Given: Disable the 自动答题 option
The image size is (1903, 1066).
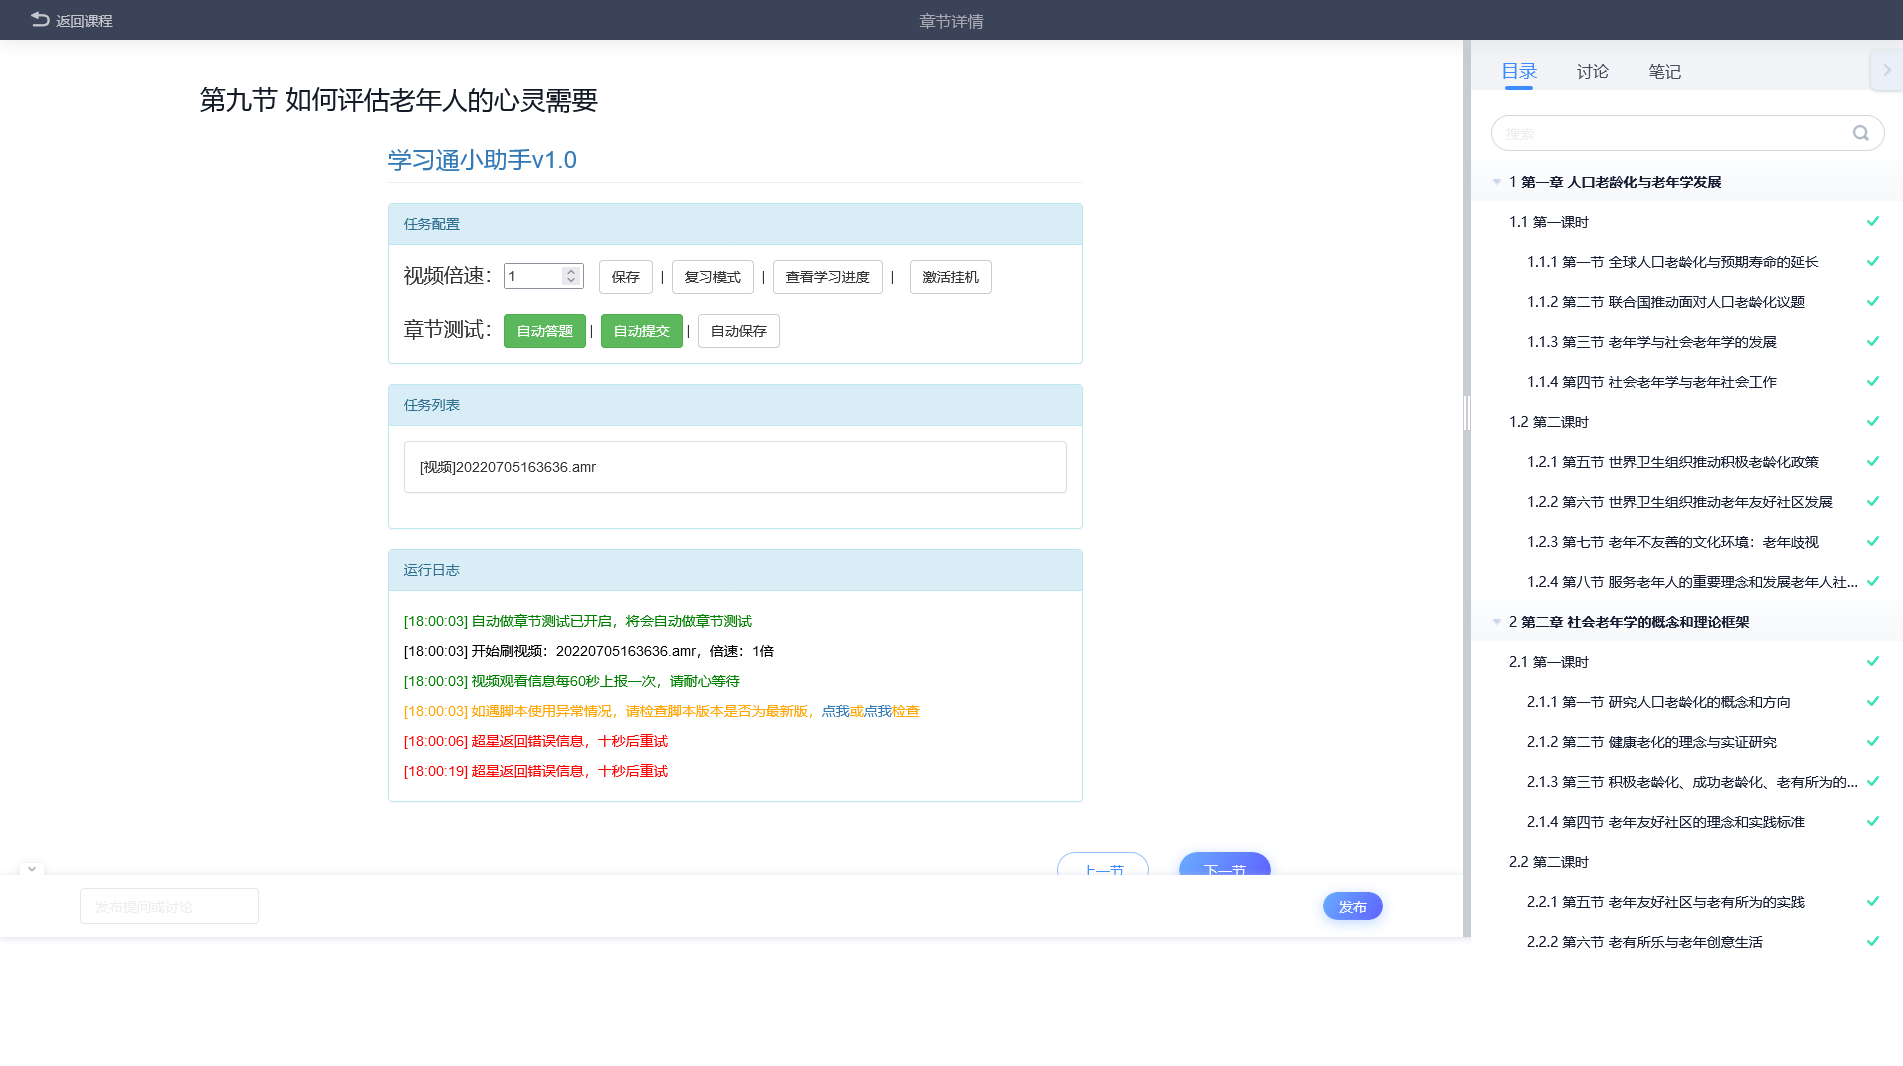Looking at the screenshot, I should (x=545, y=331).
